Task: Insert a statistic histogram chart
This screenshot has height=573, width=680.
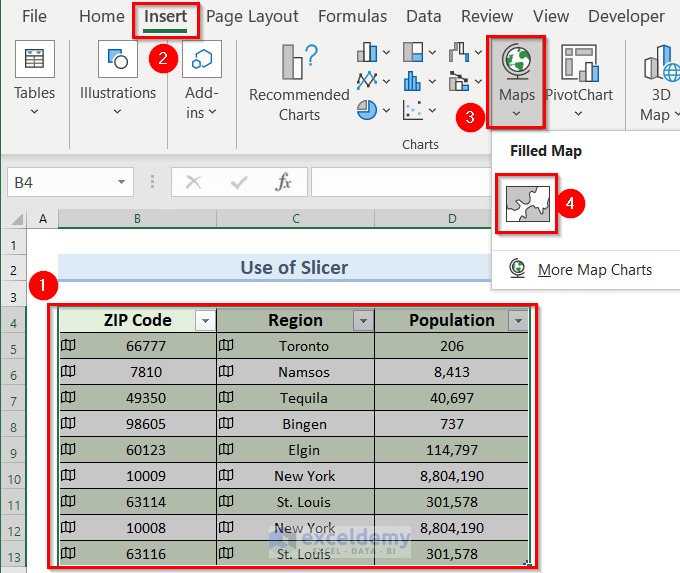Action: coord(412,81)
